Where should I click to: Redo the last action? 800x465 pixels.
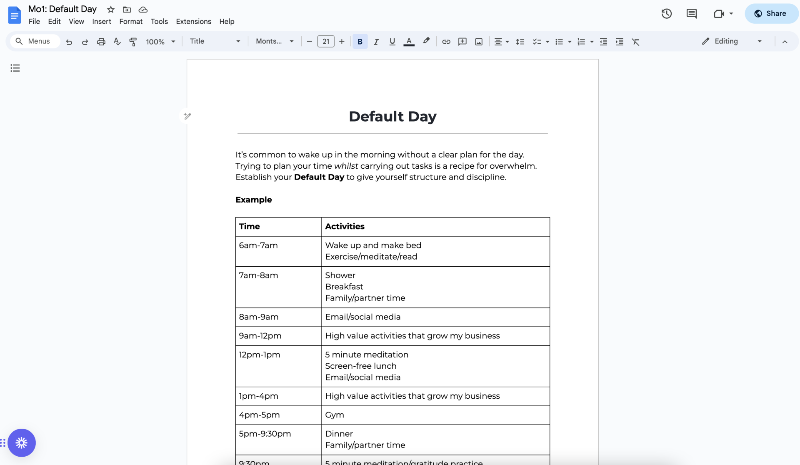(x=85, y=42)
